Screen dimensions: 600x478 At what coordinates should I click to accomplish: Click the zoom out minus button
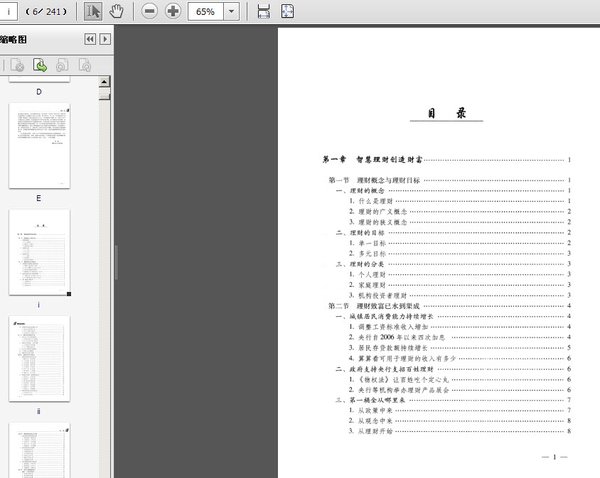point(149,11)
